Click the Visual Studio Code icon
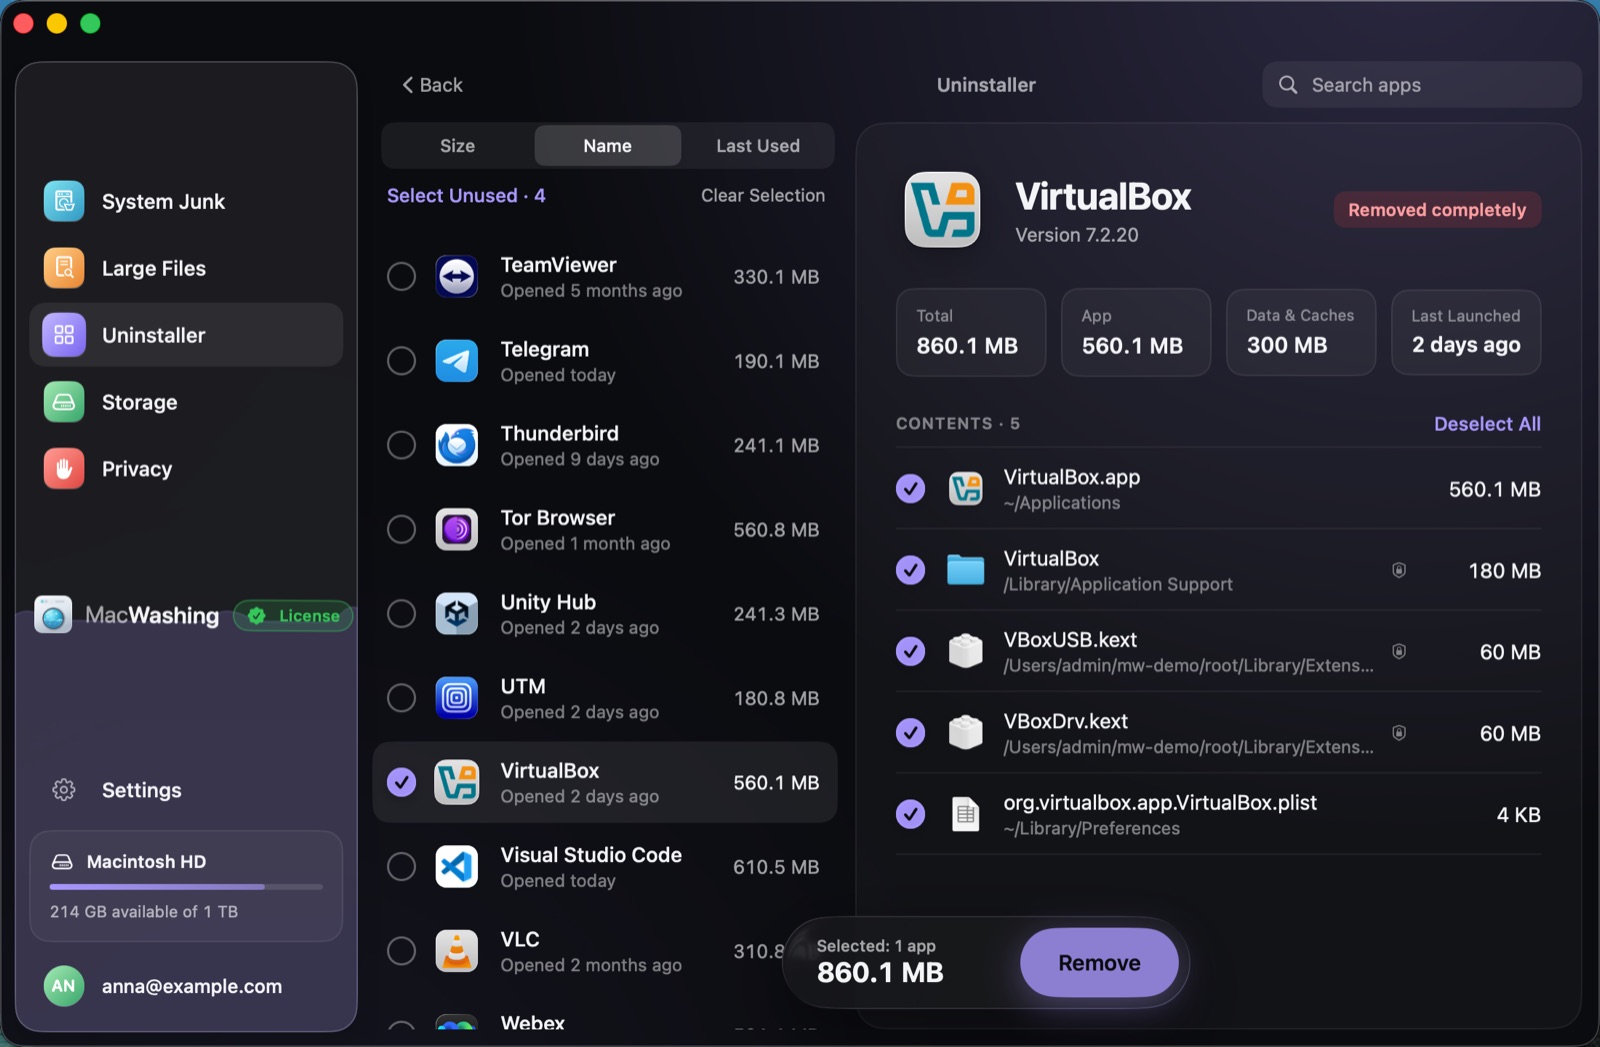 (457, 867)
